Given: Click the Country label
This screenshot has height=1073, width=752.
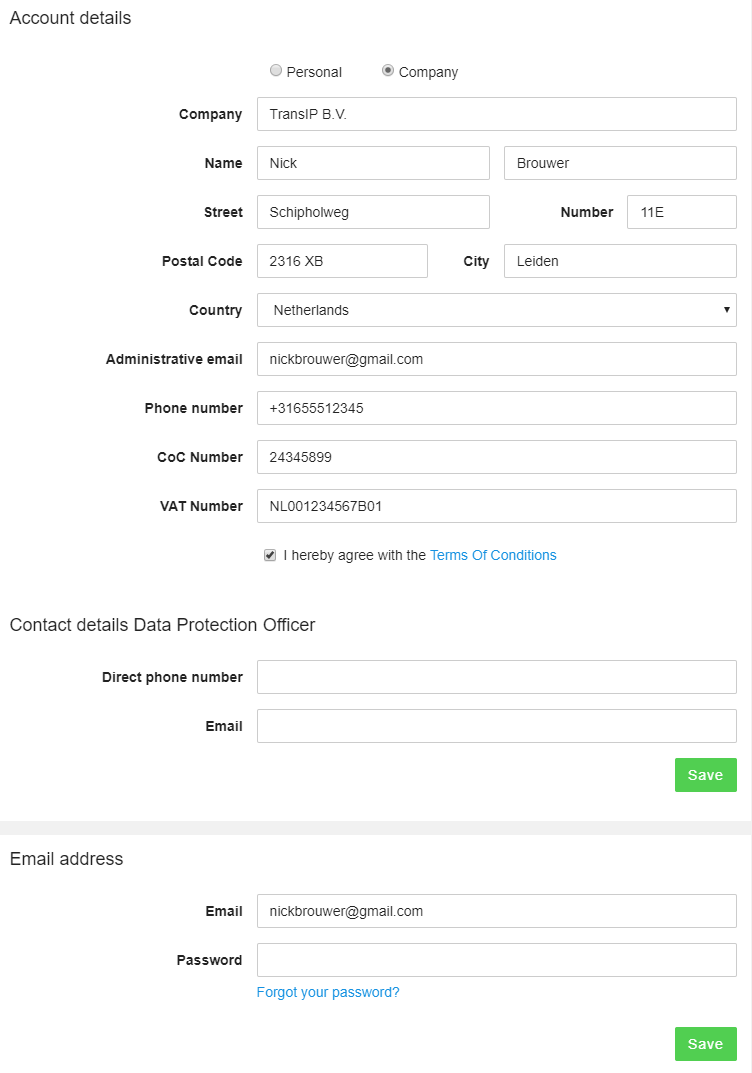Looking at the screenshot, I should pos(216,310).
